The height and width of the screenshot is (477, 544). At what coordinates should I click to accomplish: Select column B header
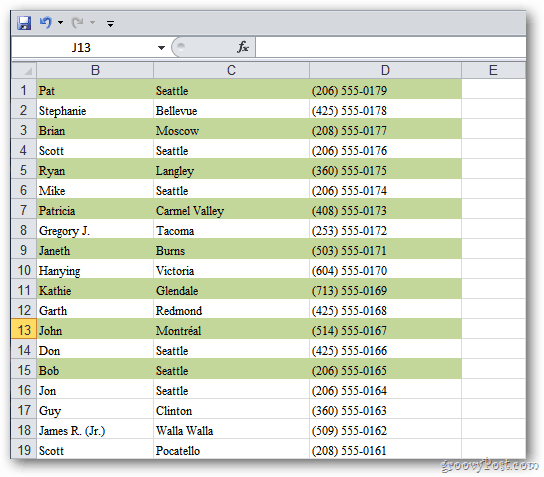[95, 70]
